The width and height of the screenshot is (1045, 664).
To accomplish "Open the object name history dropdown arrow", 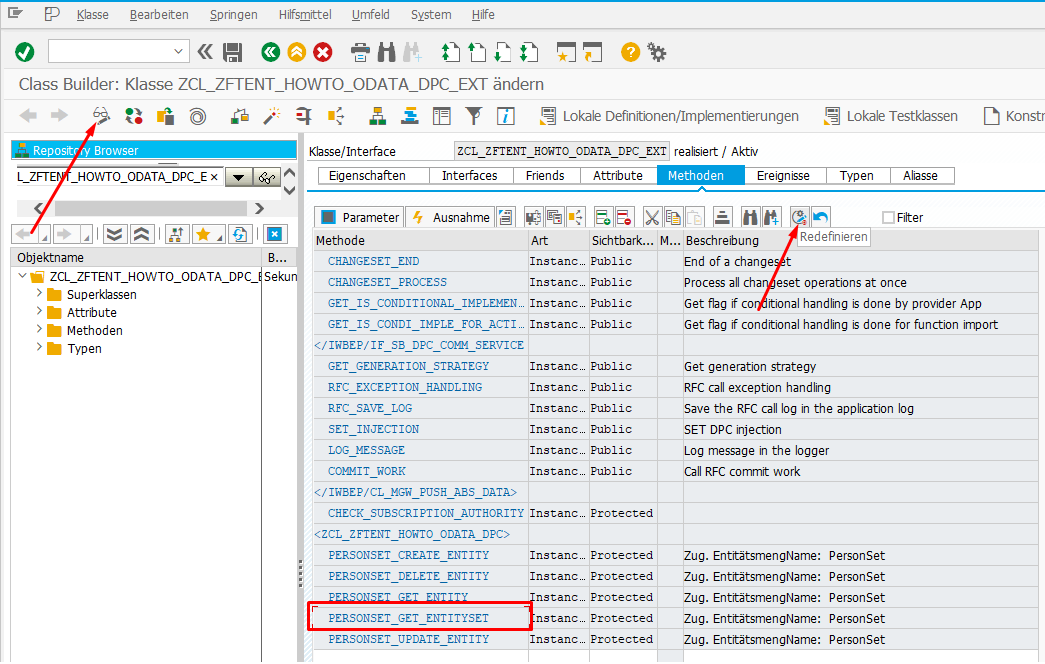I will click(239, 177).
